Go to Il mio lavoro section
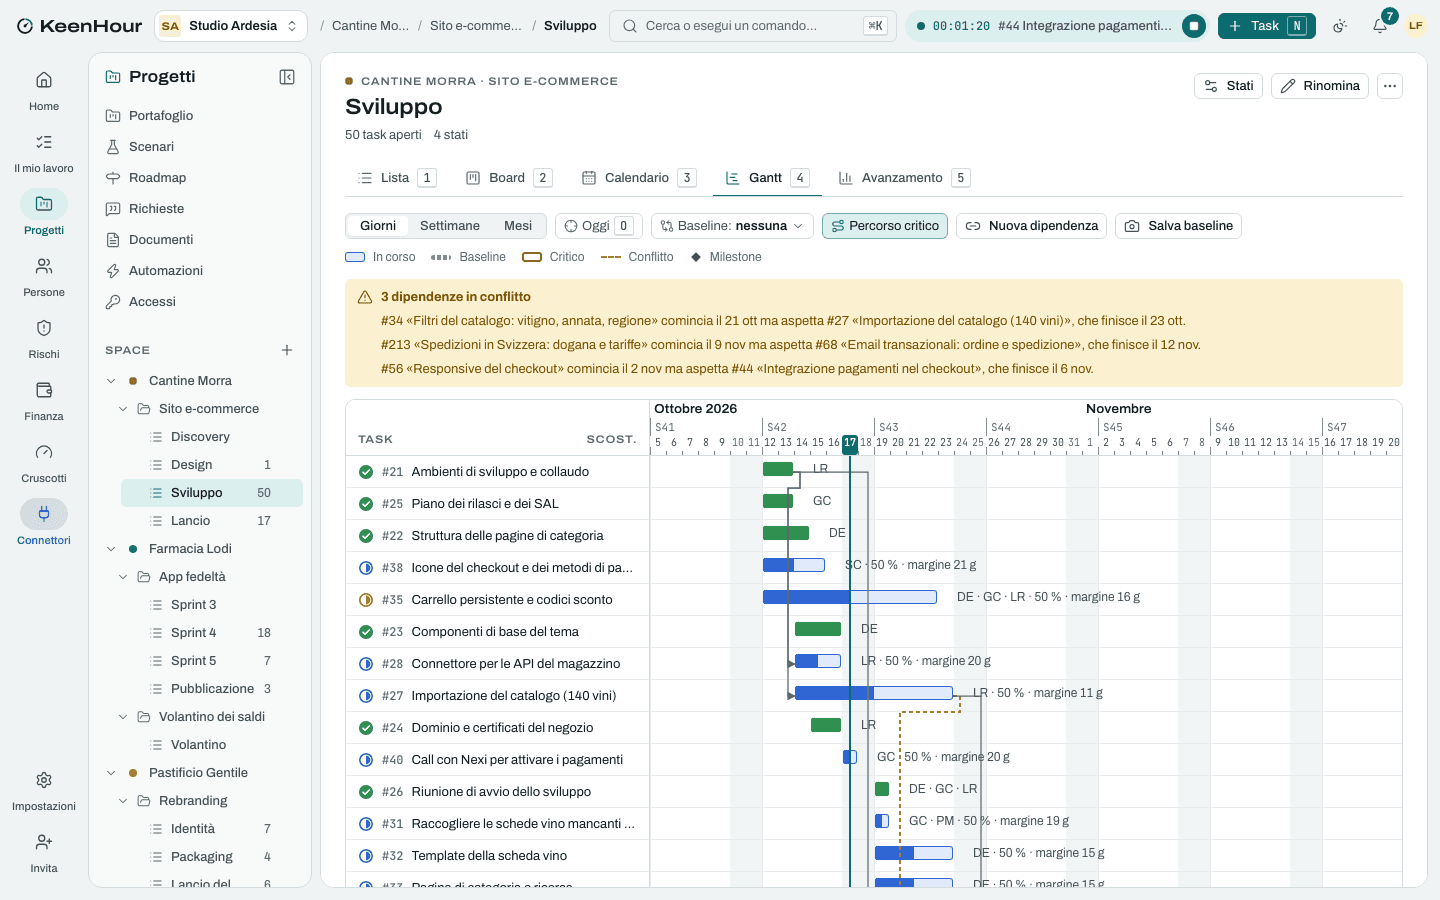This screenshot has height=900, width=1440. coord(44,152)
